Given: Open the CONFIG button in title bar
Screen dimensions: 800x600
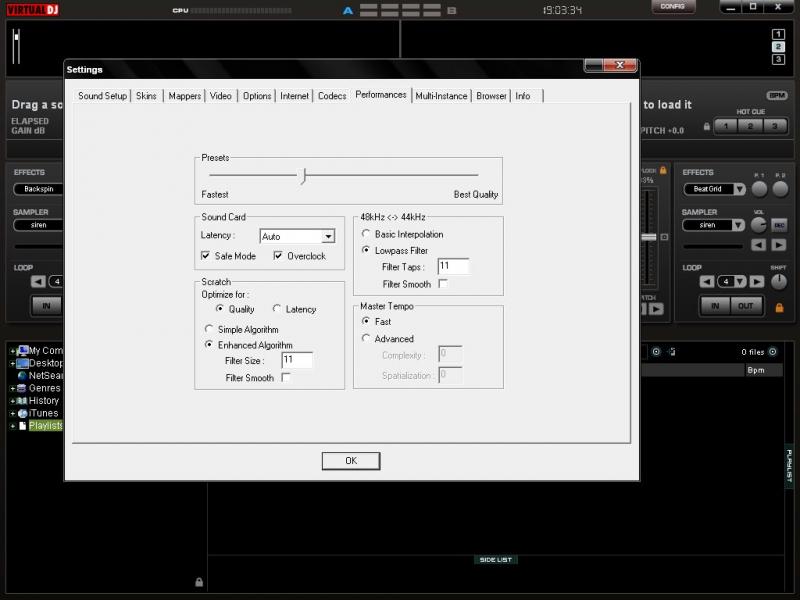Looking at the screenshot, I should click(672, 7).
